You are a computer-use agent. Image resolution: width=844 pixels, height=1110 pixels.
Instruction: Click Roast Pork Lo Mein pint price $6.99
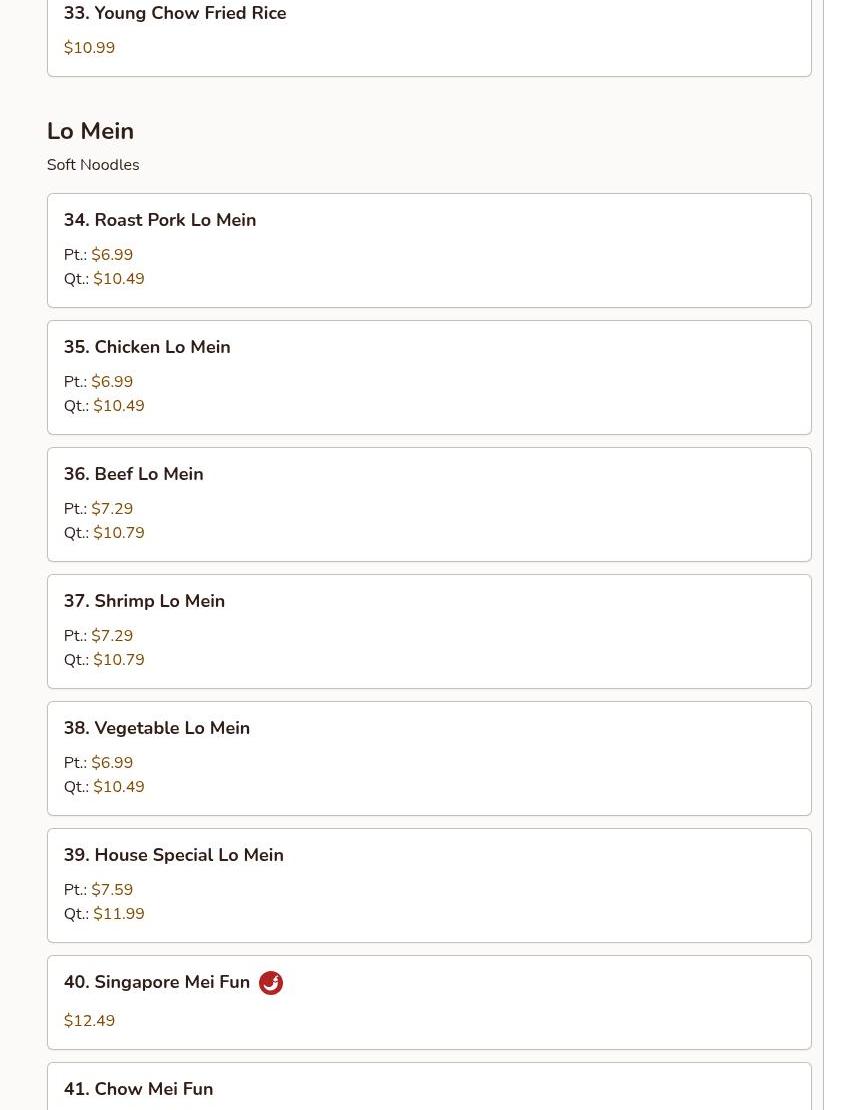point(112,255)
